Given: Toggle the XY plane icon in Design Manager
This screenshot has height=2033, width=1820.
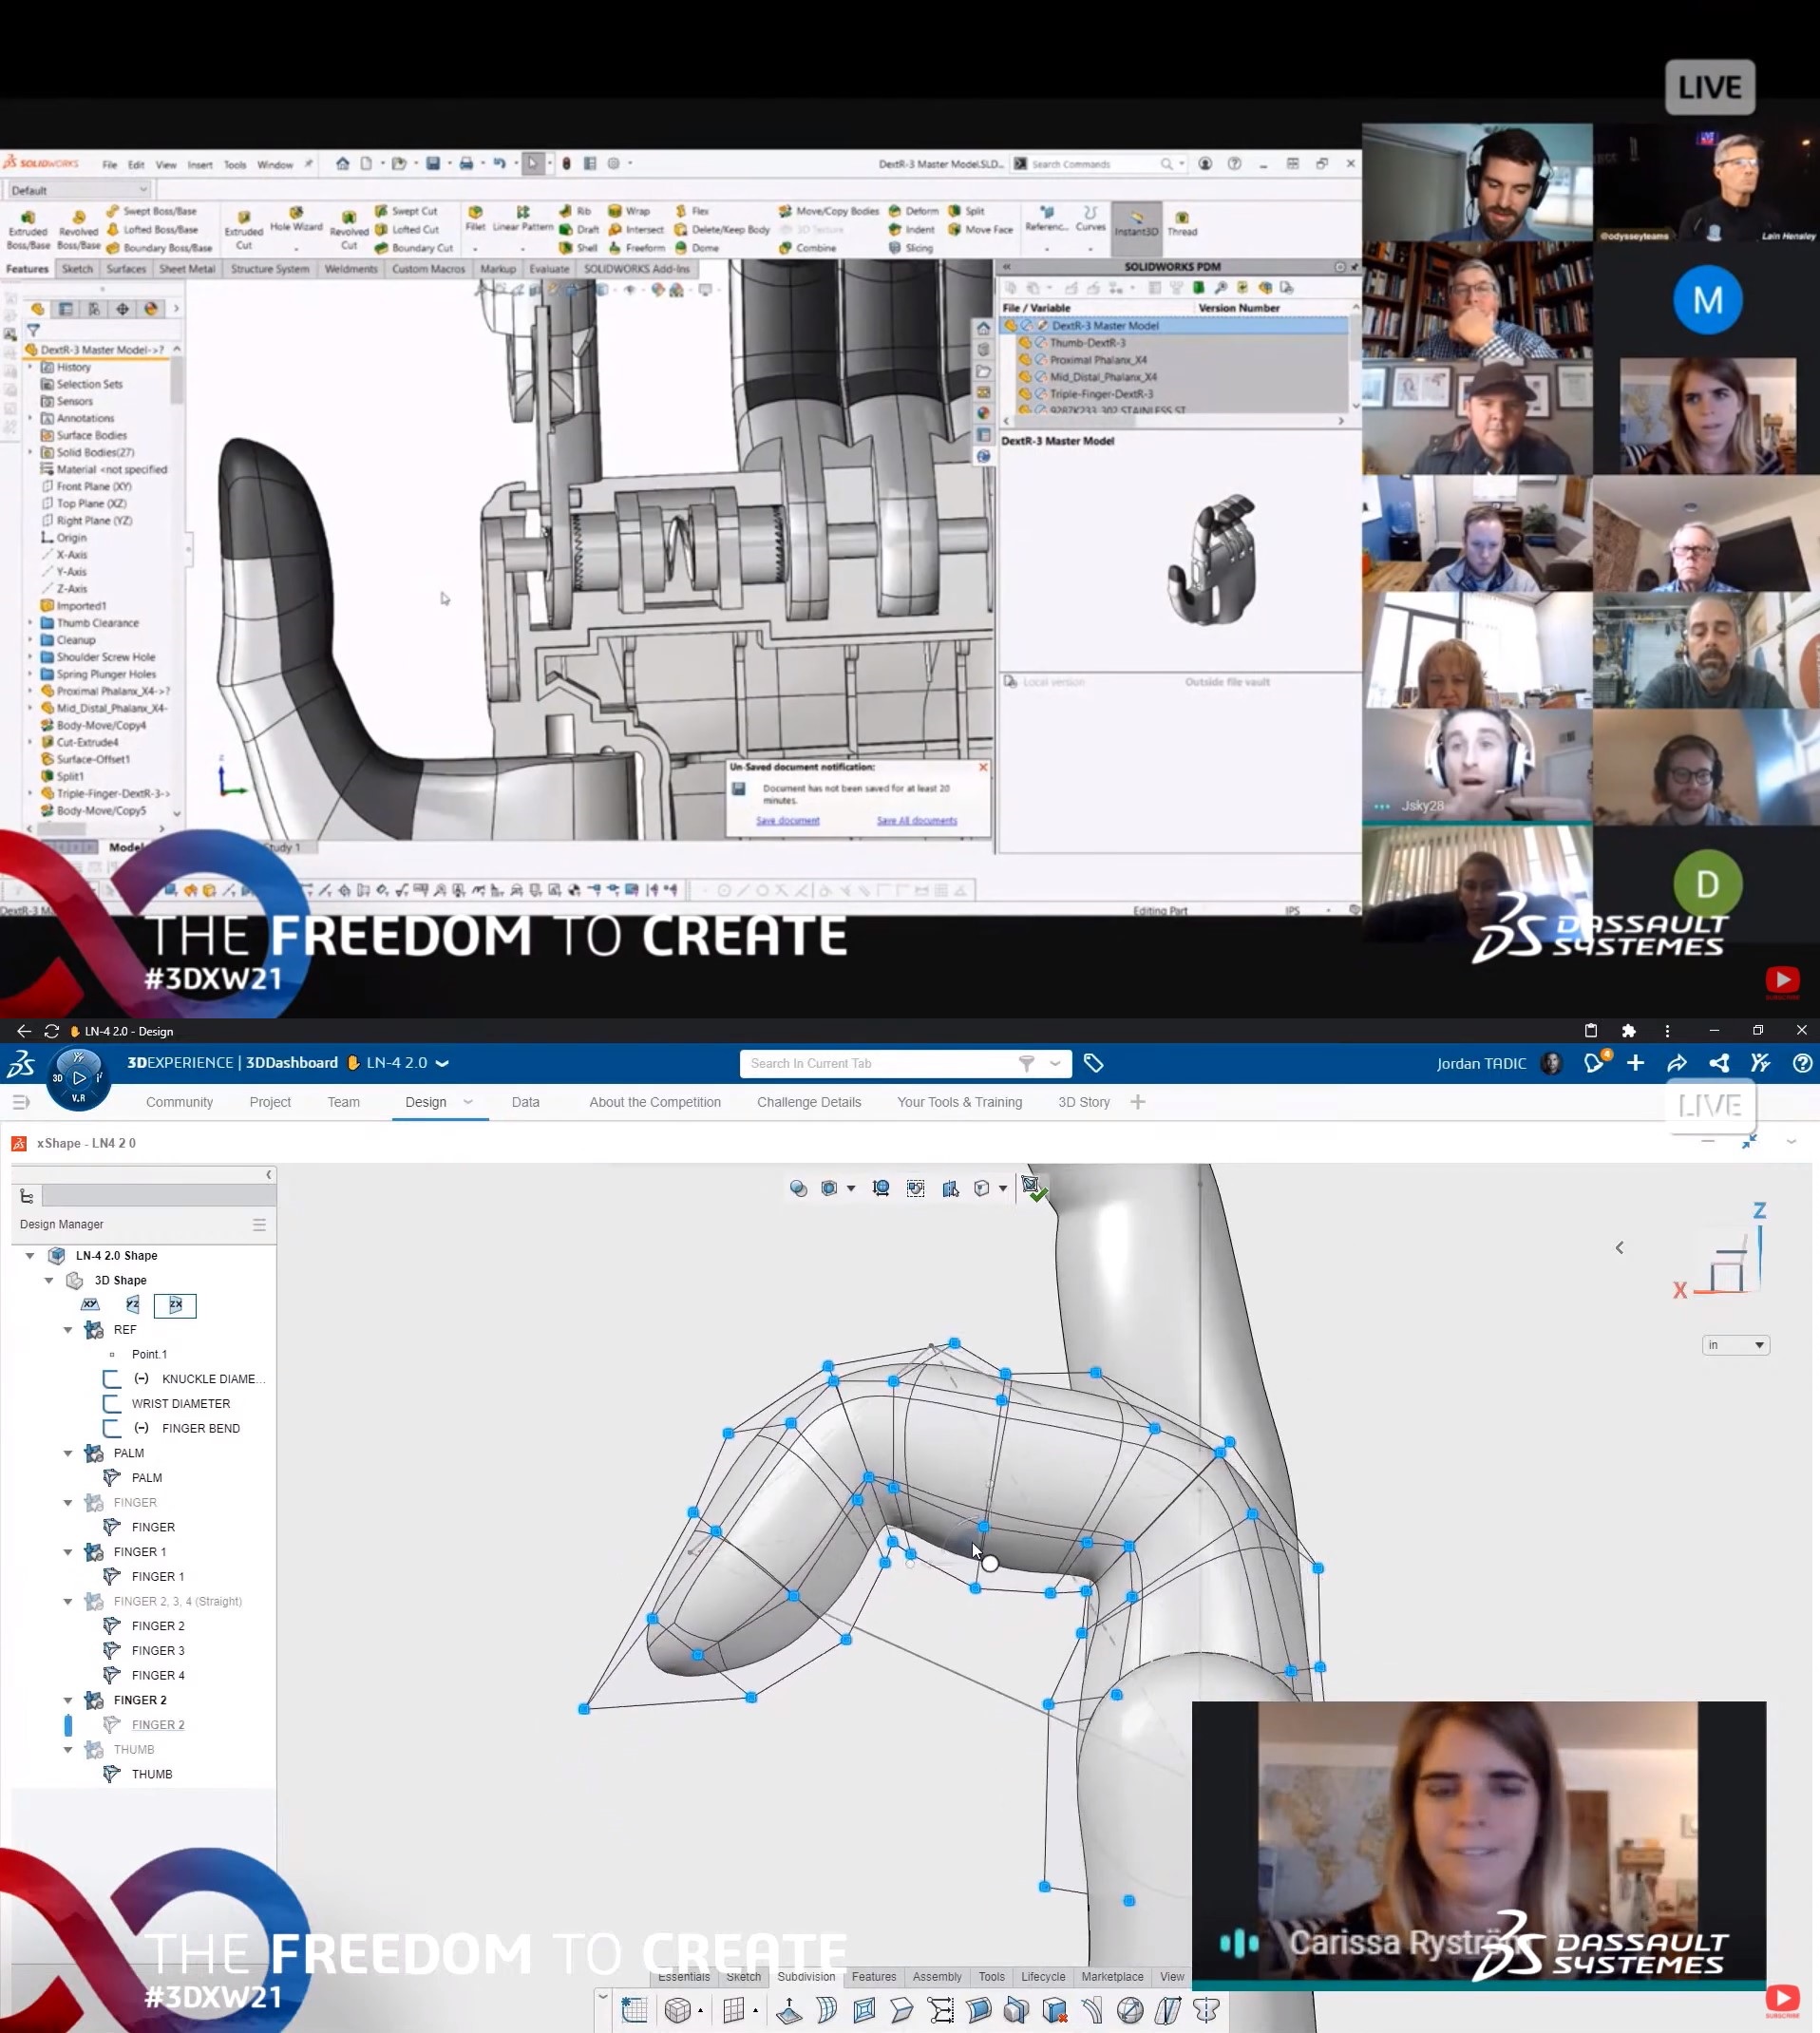Looking at the screenshot, I should click(x=90, y=1304).
